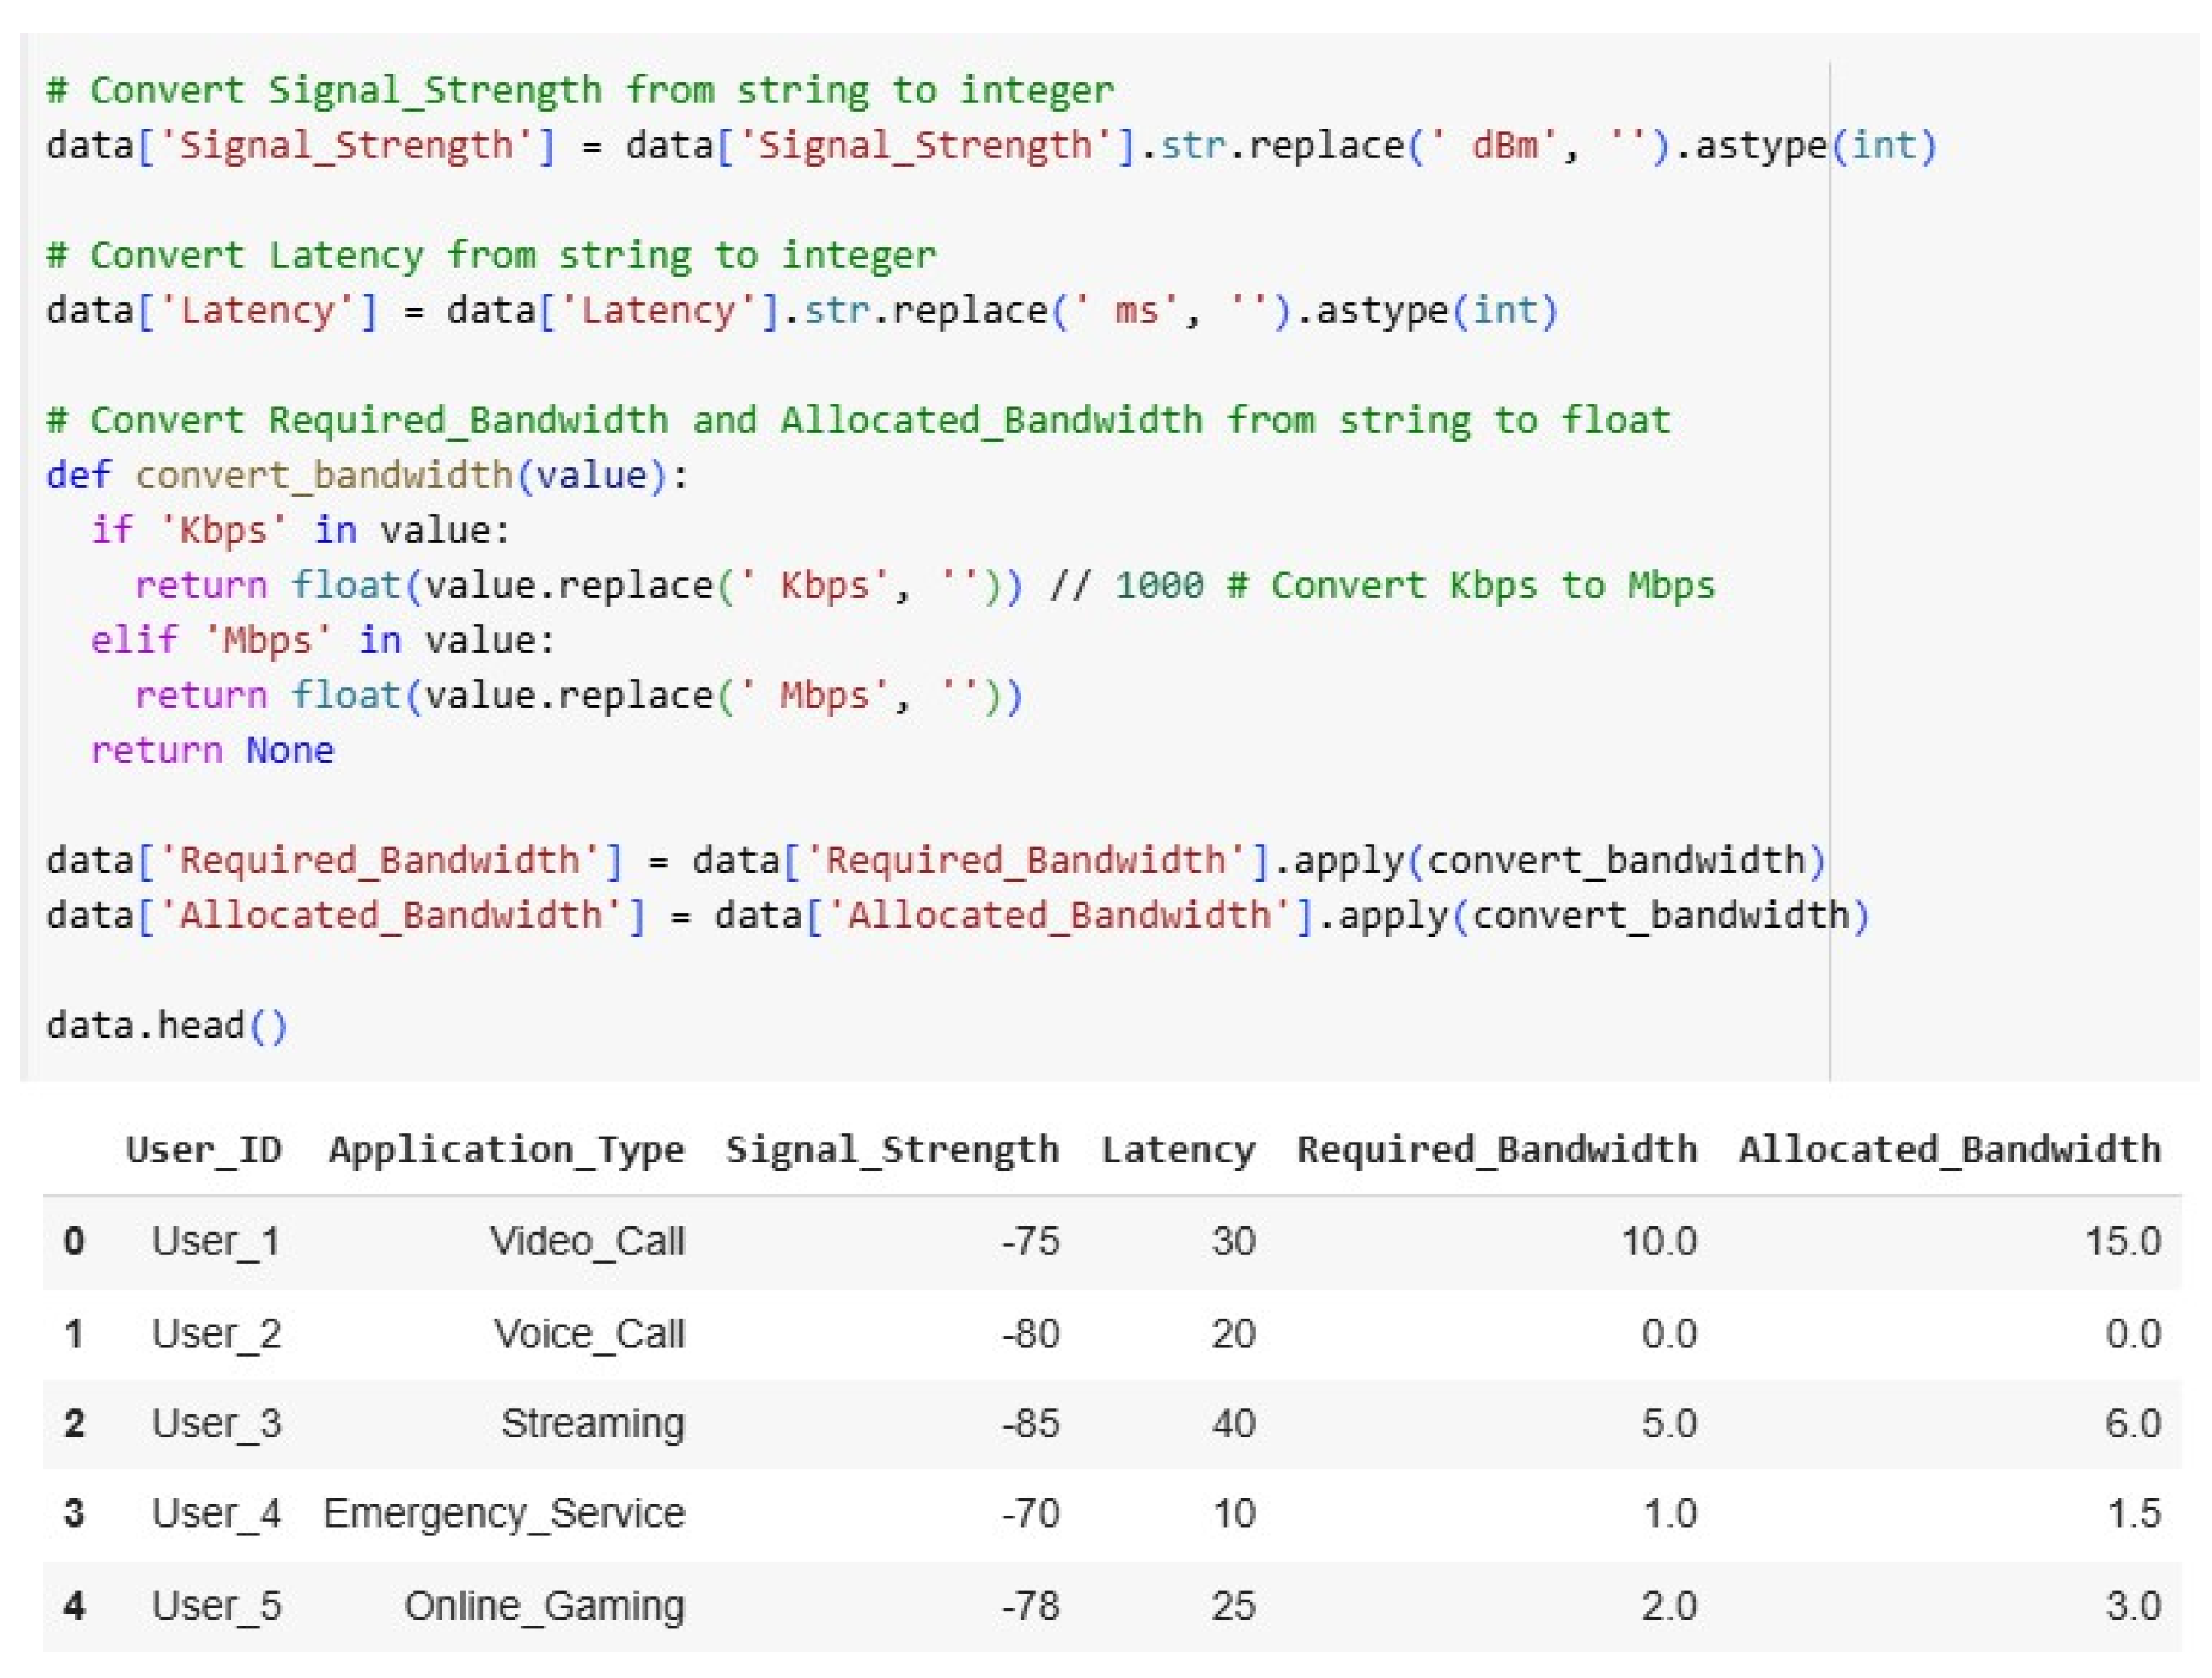Click the Signal_Strength column header
The width and height of the screenshot is (2212, 1678).
892,1150
